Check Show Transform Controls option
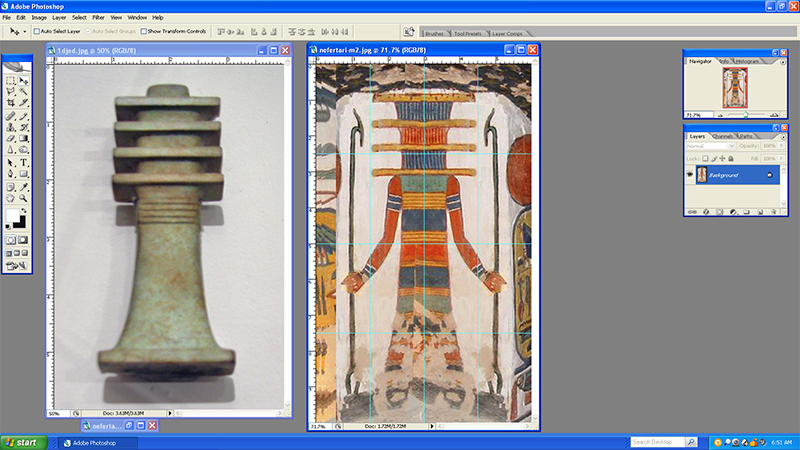The width and height of the screenshot is (800, 450). click(145, 31)
